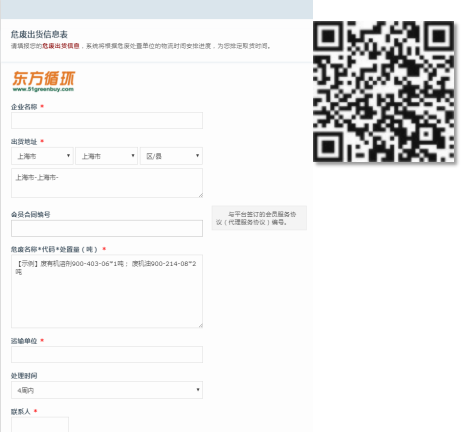The height and width of the screenshot is (432, 462).
Task: Click the 处理时间 label
Action: [x=24, y=376]
